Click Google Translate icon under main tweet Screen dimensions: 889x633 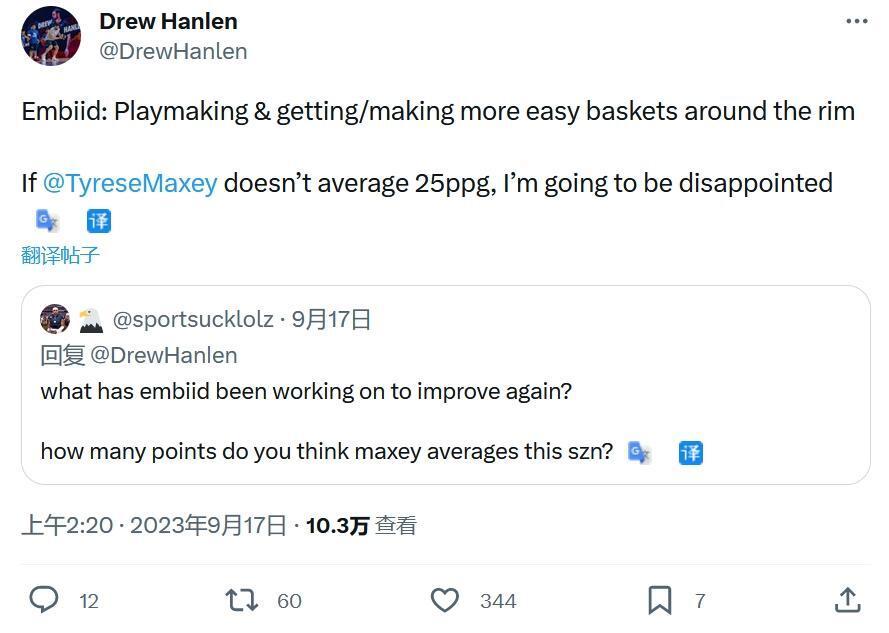[x=47, y=221]
